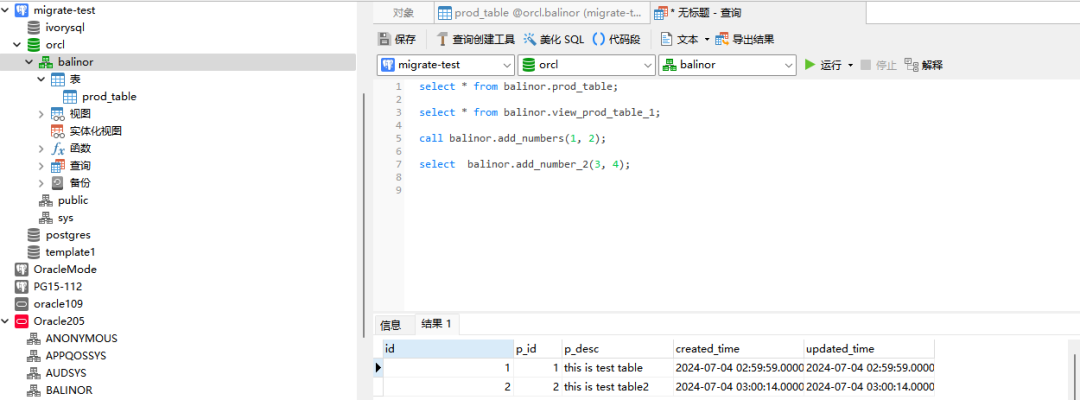This screenshot has height=400, width=1080.
Task: Select the postgres database node
Action: 68,235
